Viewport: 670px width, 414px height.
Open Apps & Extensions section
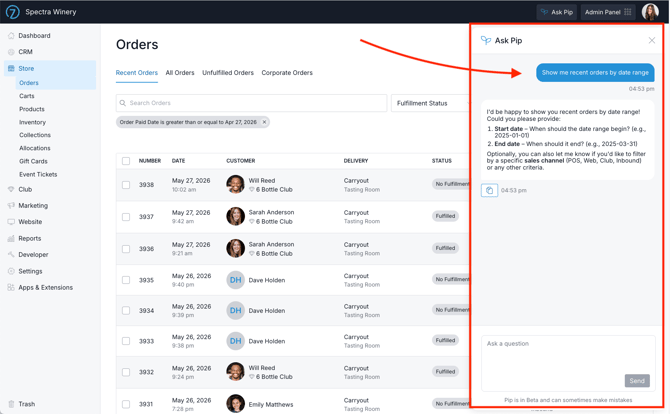[x=45, y=288]
